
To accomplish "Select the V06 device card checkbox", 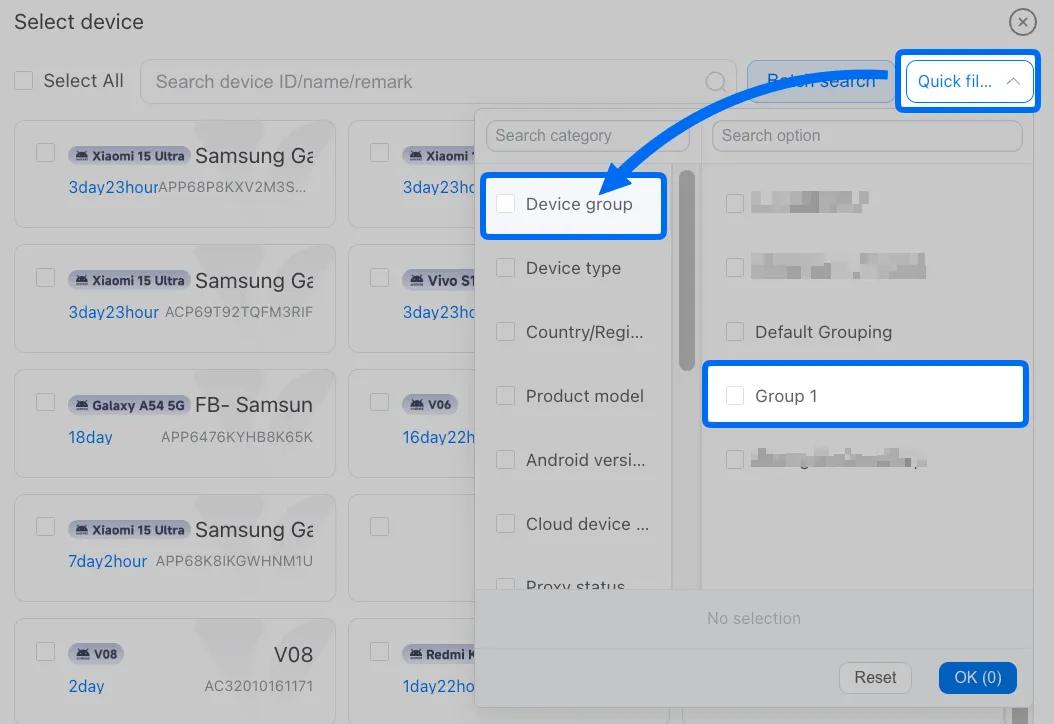I will click(x=380, y=402).
